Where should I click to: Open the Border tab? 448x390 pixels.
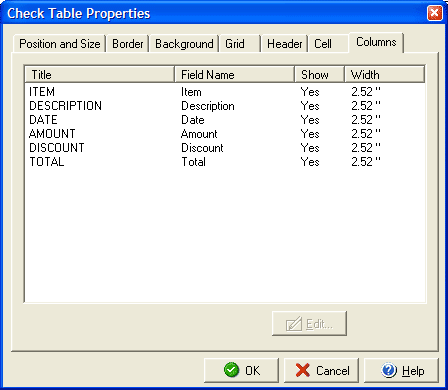tap(128, 44)
